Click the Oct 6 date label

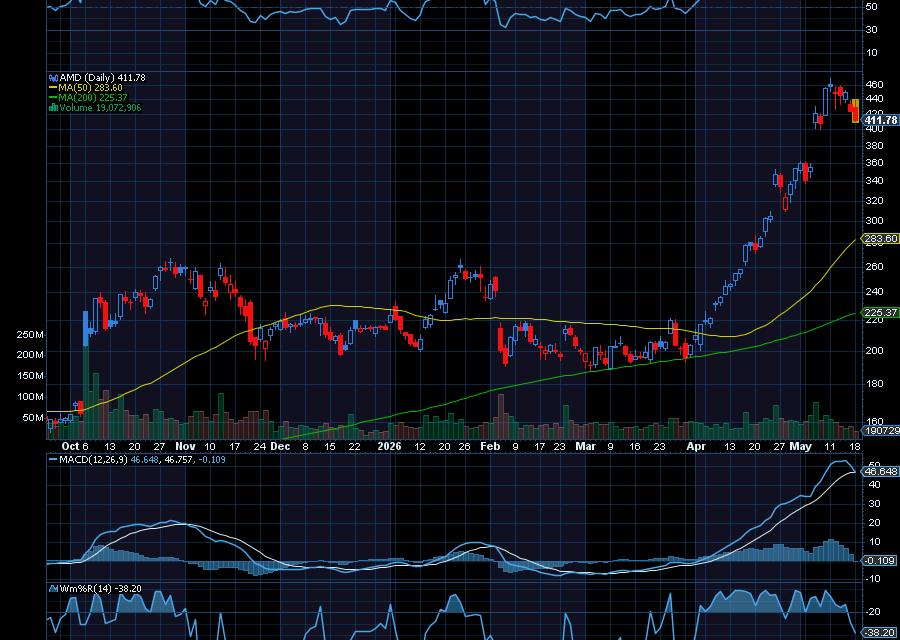pyautogui.click(x=75, y=447)
